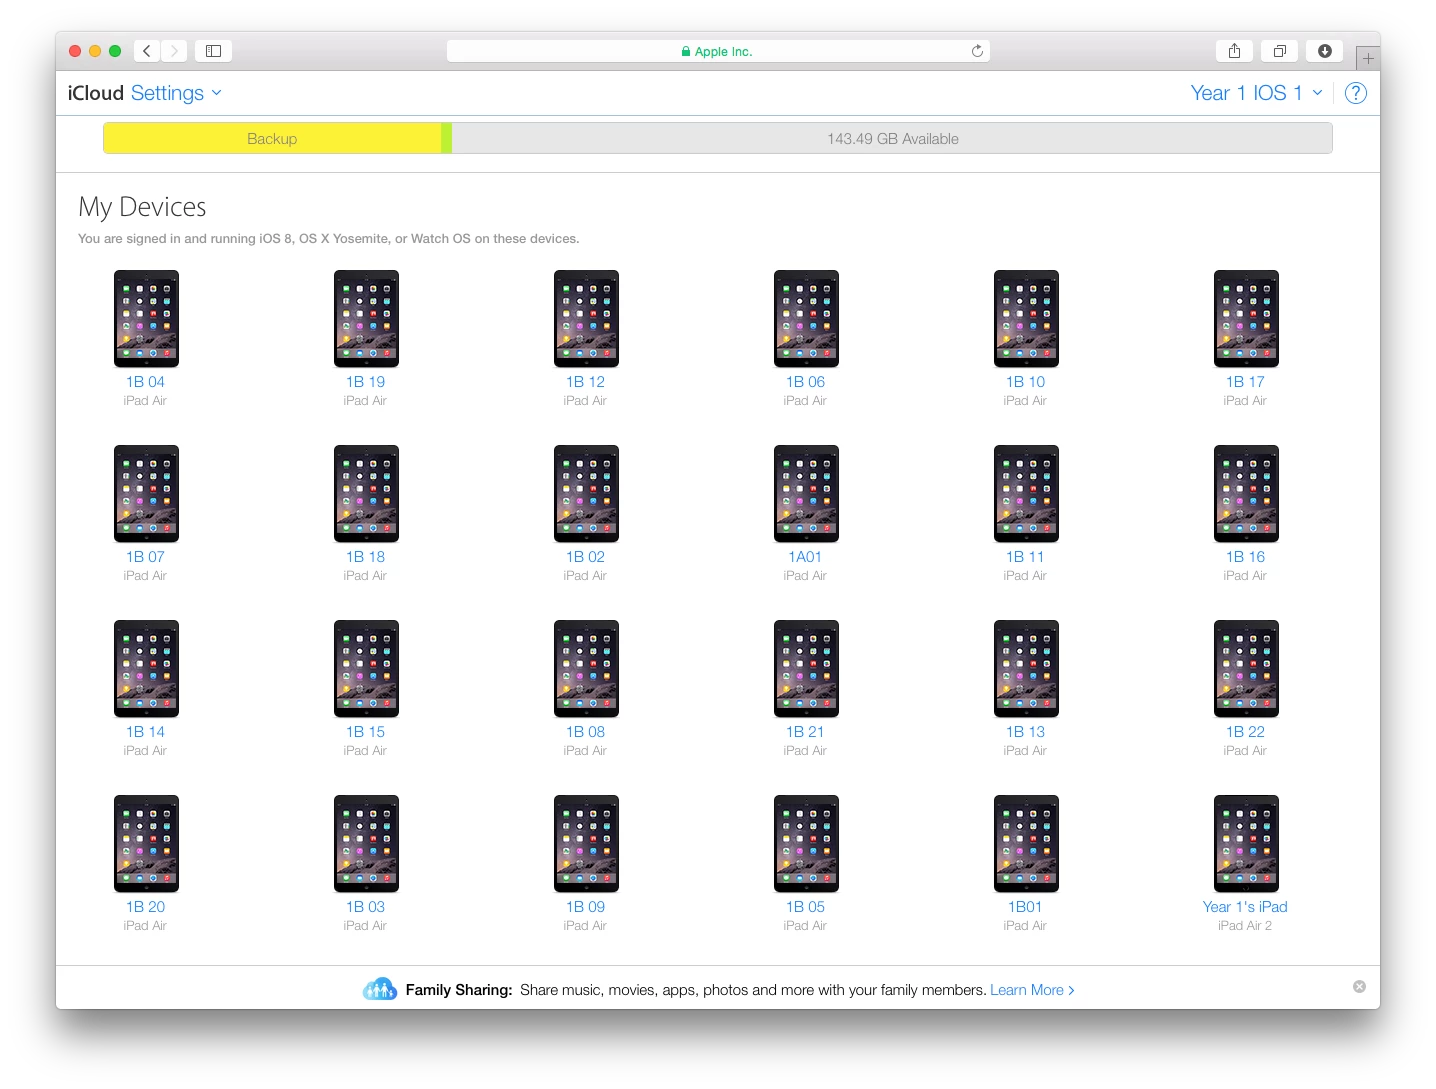
Task: Select the 1B 04 iPad thumbnail
Action: point(146,318)
